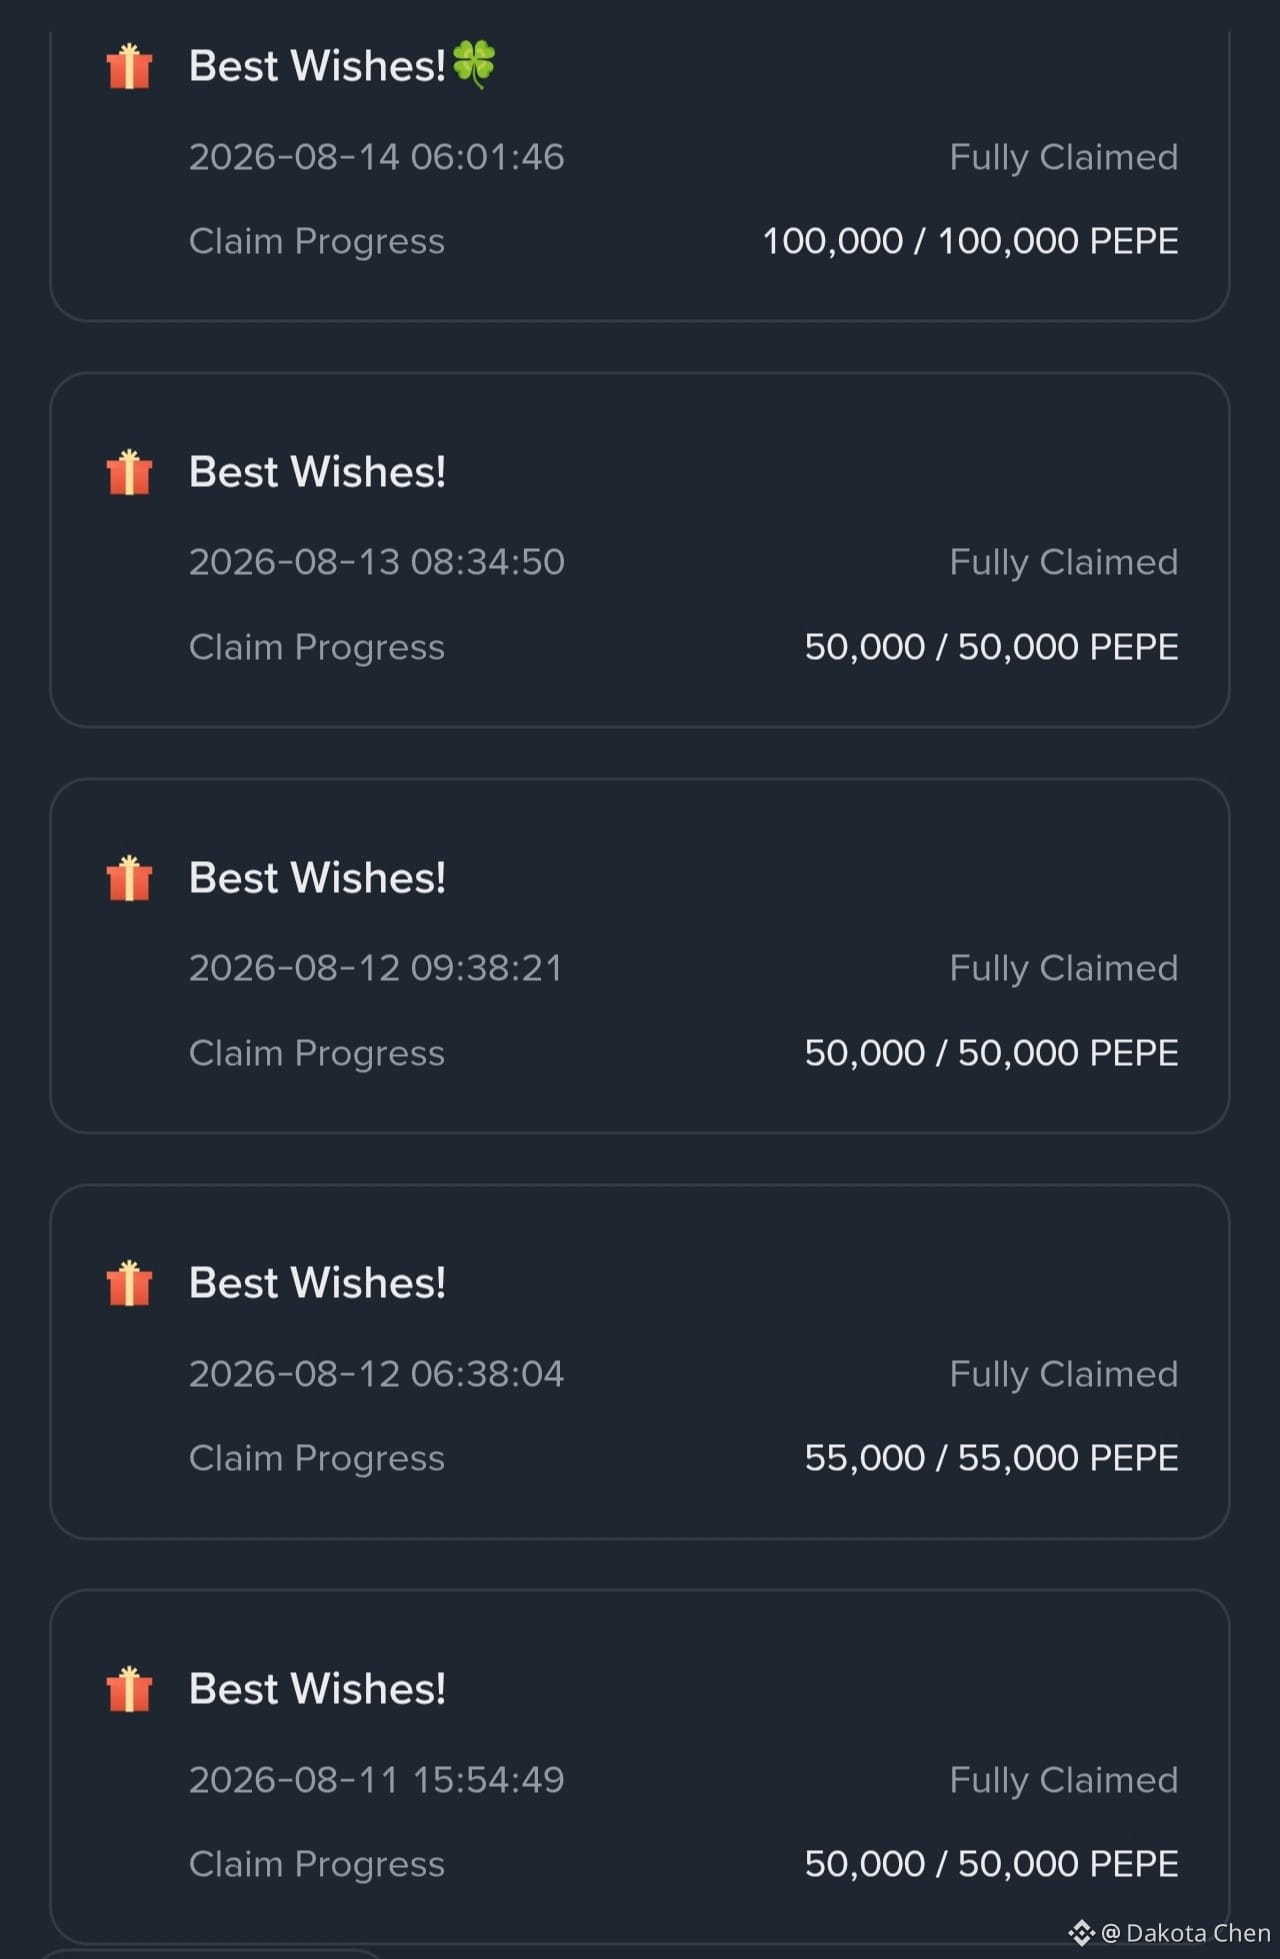Open Best Wishes card dated 2026-08-13 08:34:50

click(640, 550)
